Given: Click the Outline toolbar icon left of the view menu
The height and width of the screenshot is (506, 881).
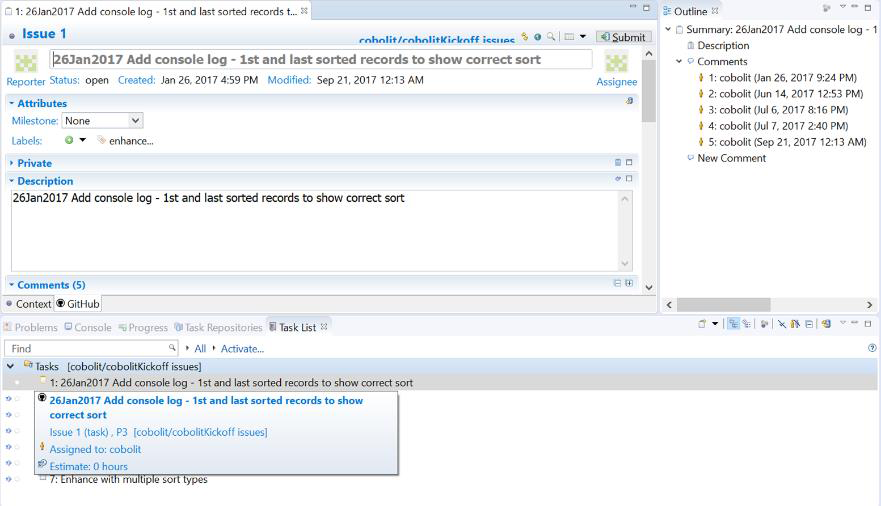Looking at the screenshot, I should (826, 8).
